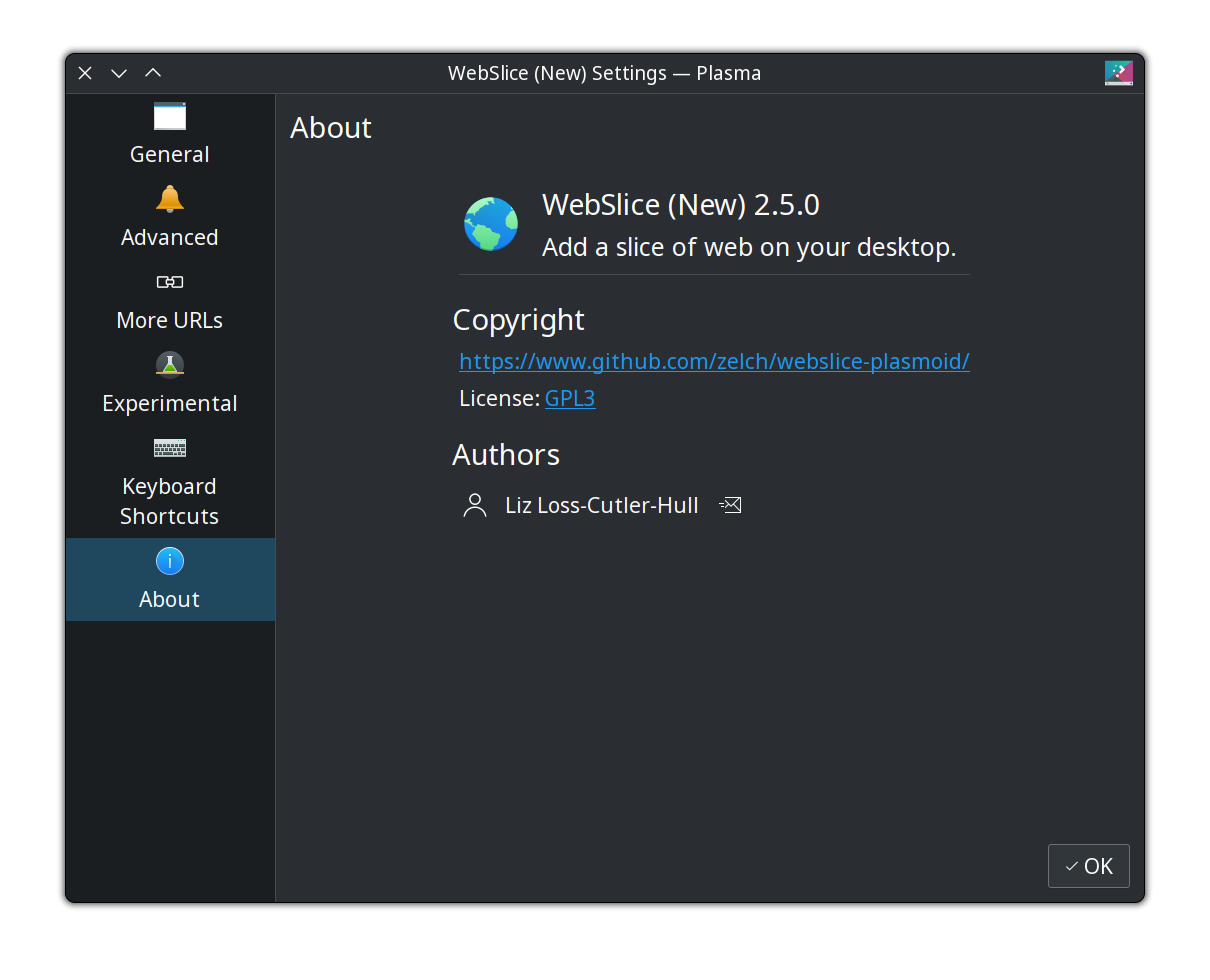
Task: Open Advanced settings via bell icon
Action: click(x=170, y=198)
